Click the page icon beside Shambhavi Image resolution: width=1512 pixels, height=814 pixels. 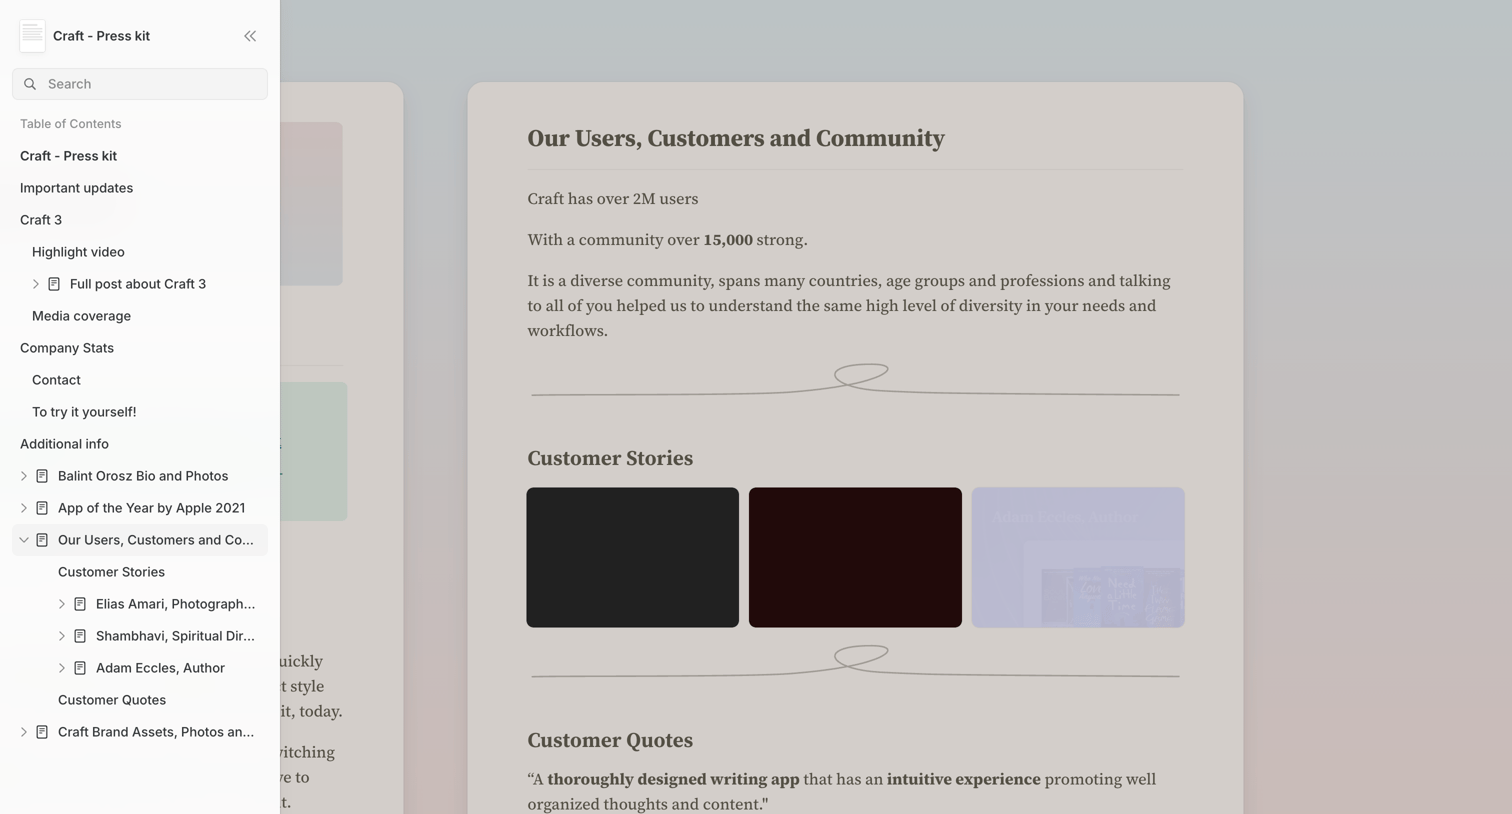coord(80,636)
